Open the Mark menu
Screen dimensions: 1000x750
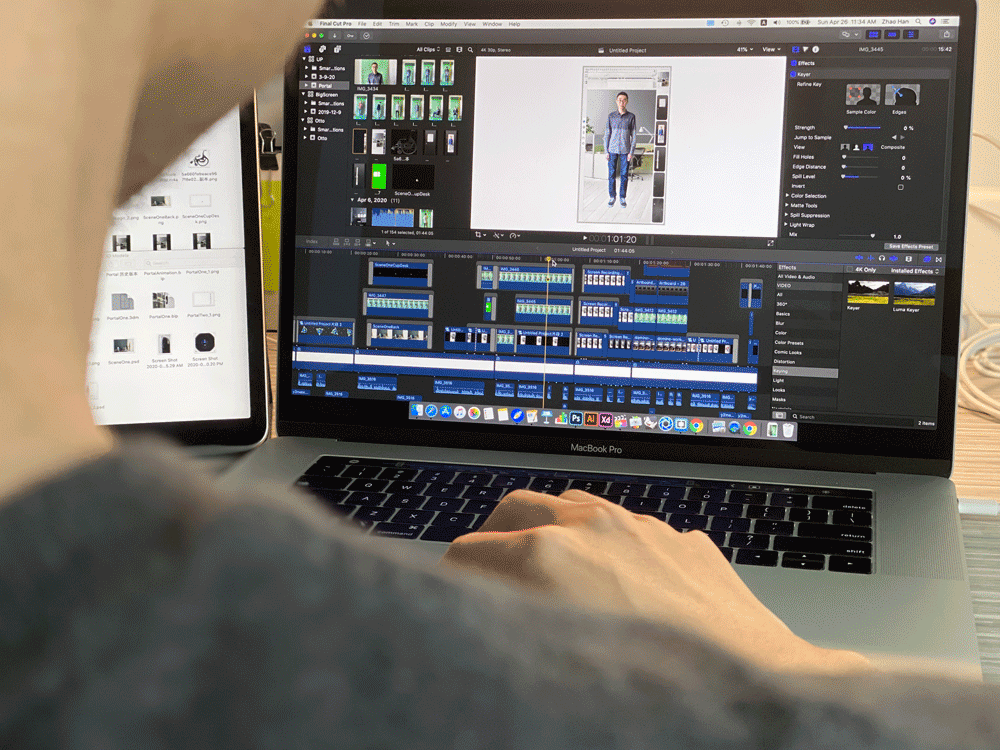[x=411, y=24]
